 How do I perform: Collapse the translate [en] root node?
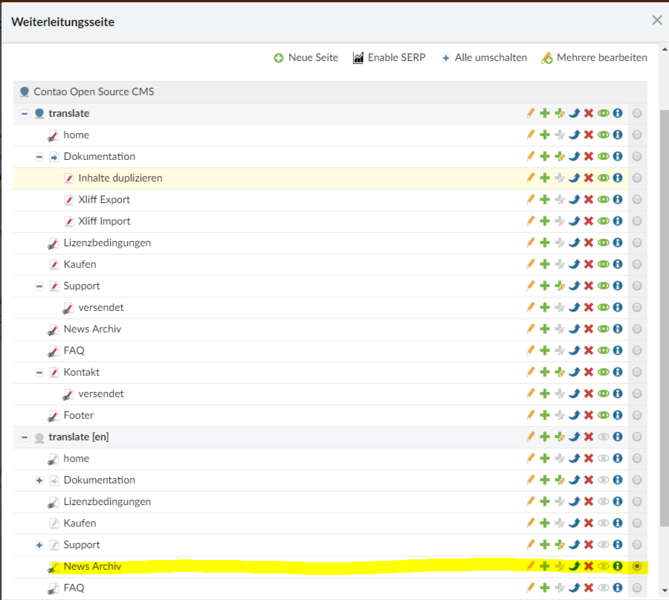(24, 437)
